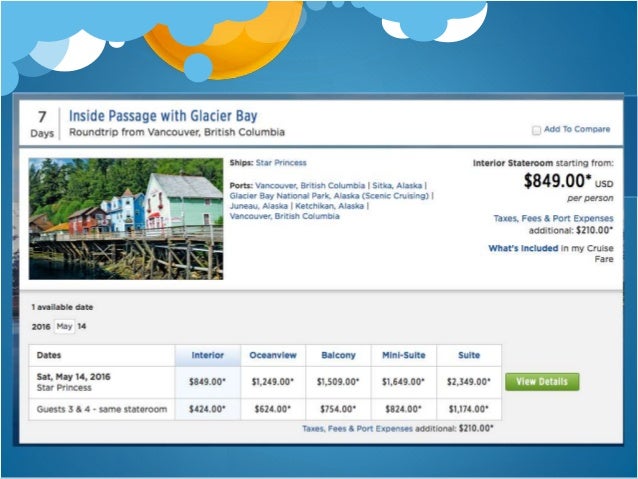Select the Suite column header
This screenshot has width=638, height=479.
(469, 355)
